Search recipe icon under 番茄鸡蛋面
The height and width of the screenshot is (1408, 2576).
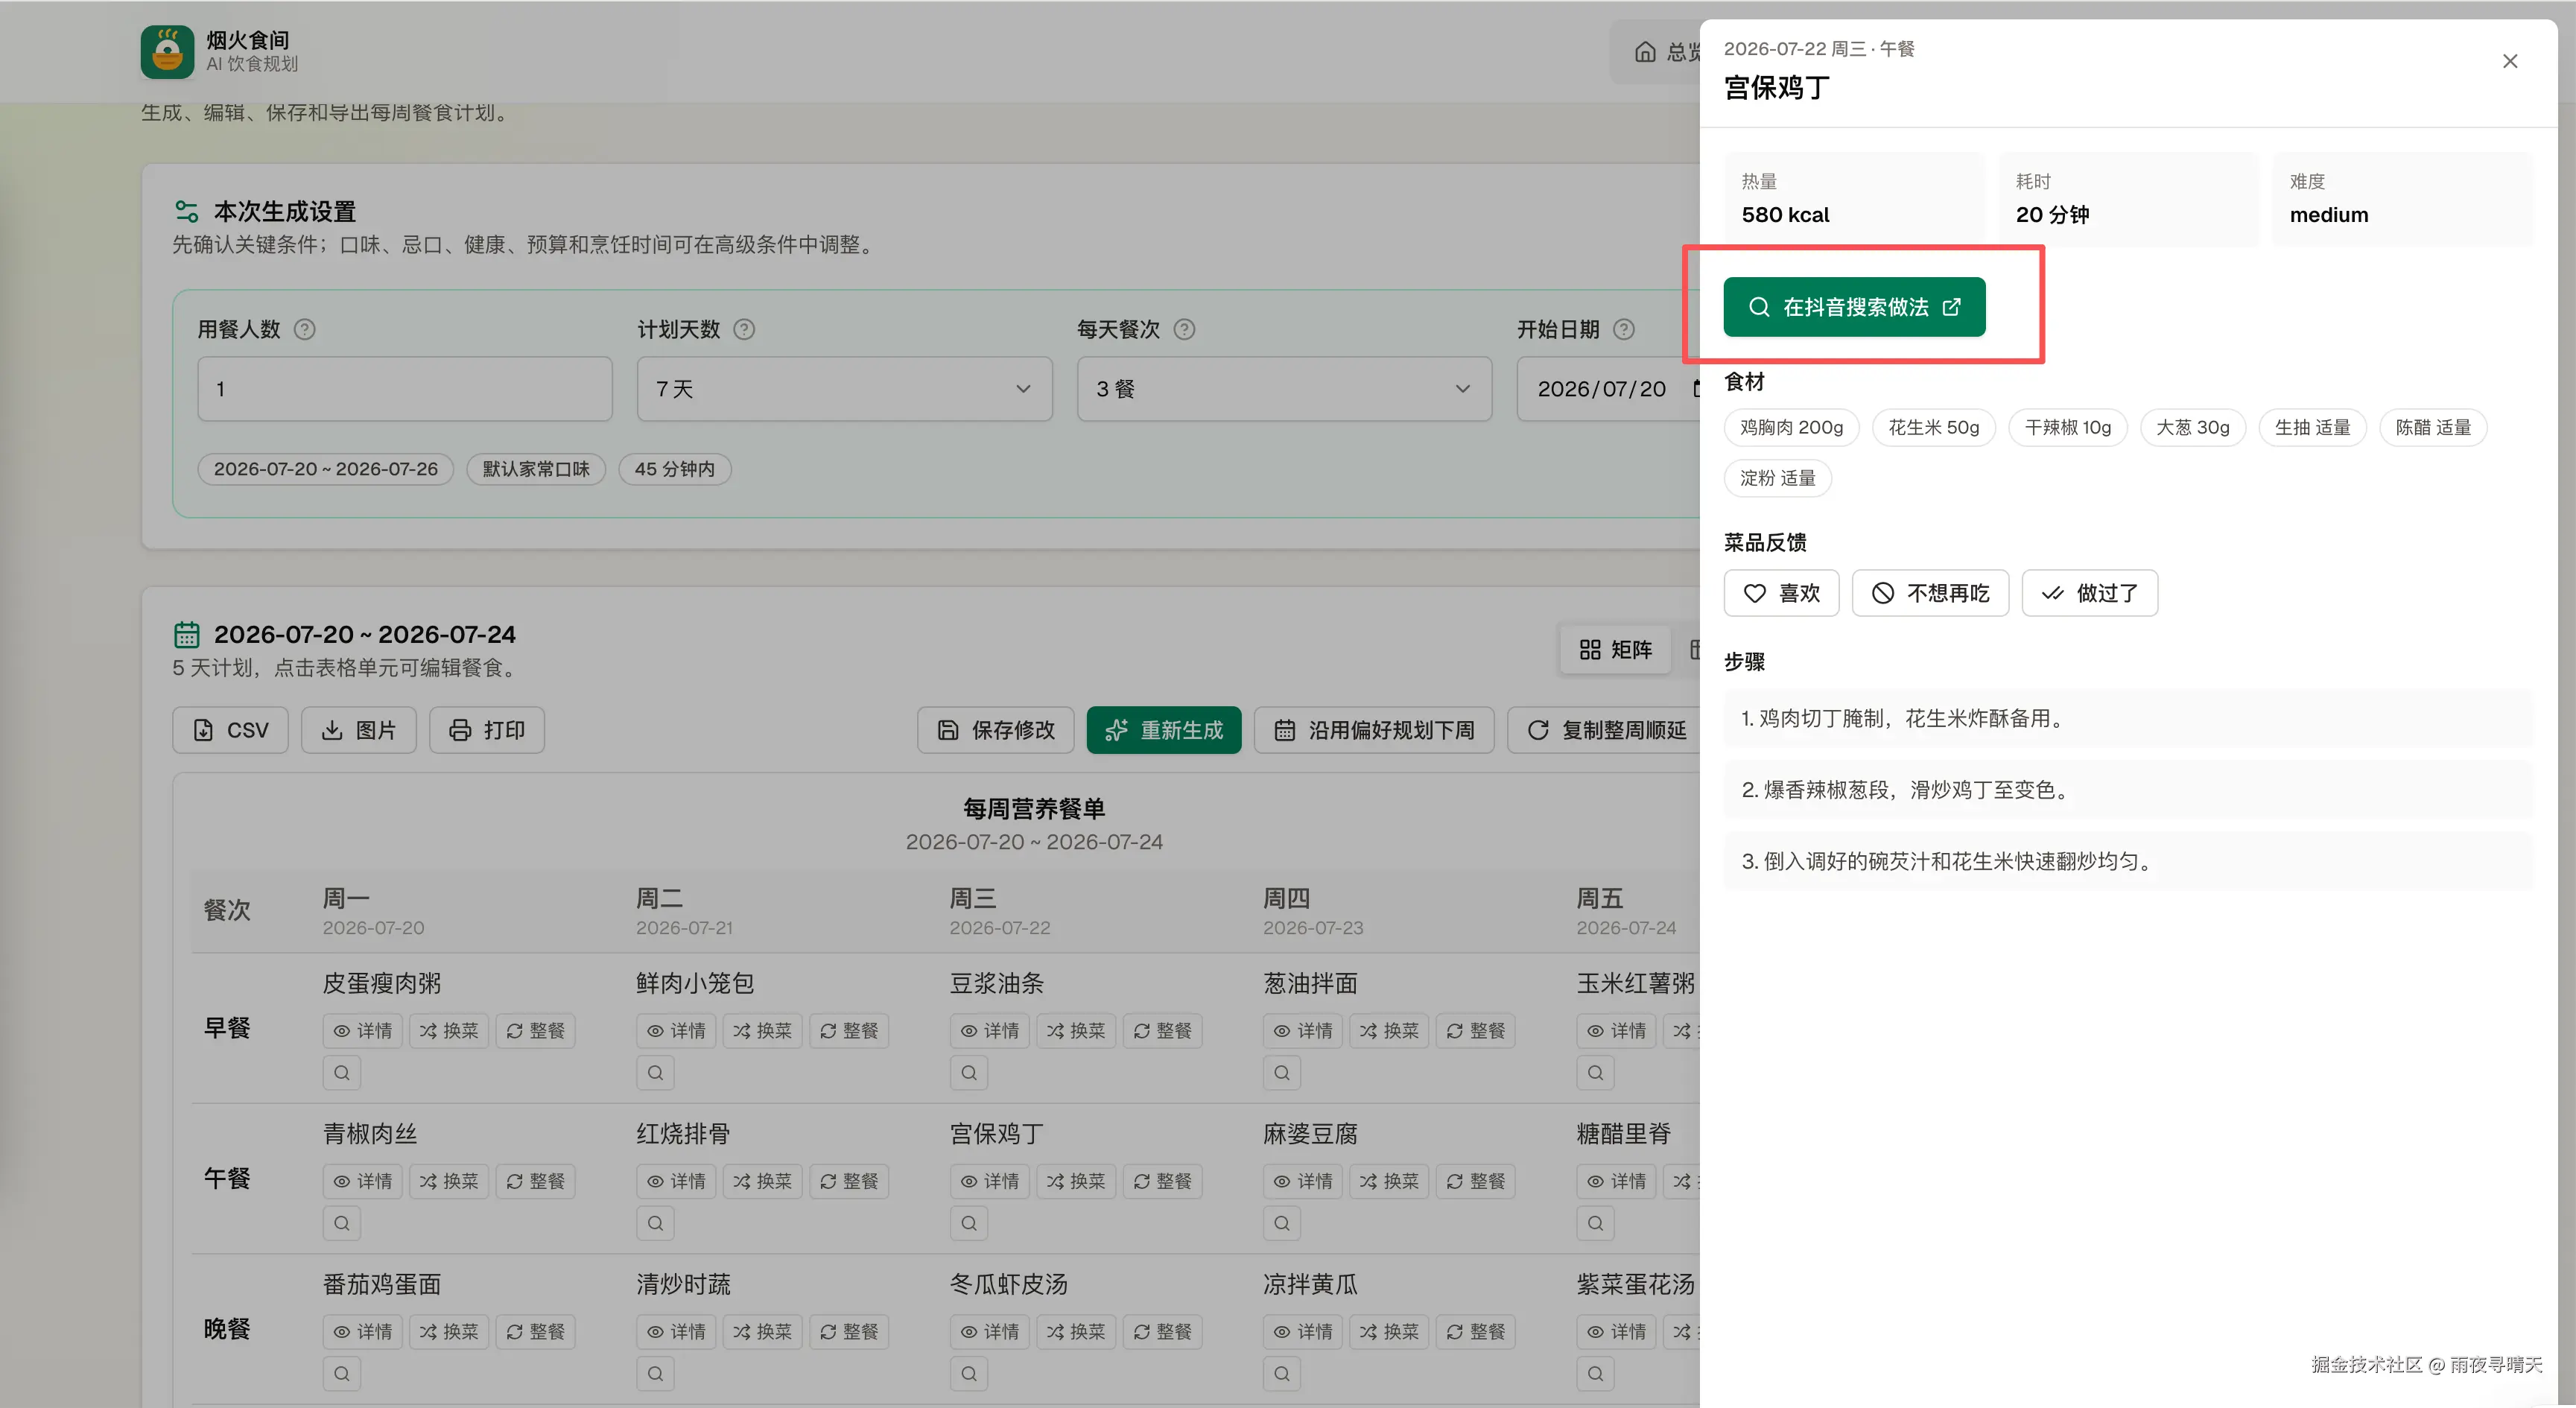click(x=342, y=1374)
